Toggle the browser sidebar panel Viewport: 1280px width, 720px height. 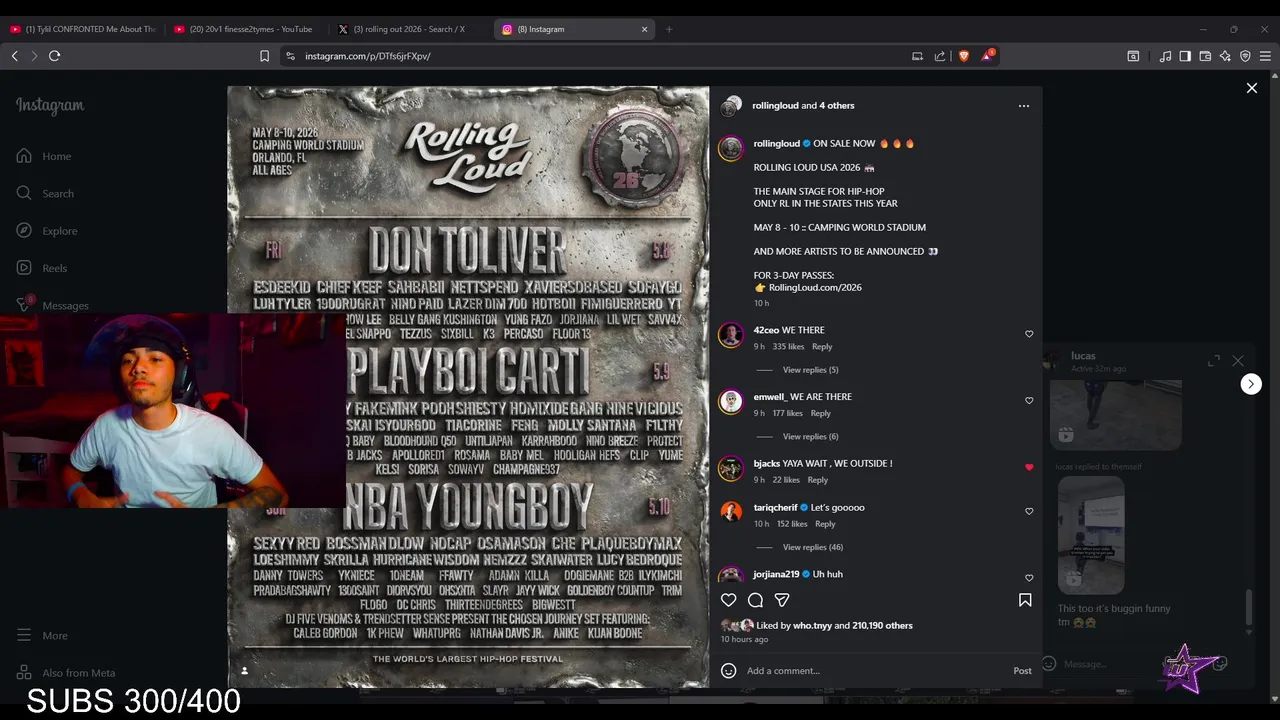click(x=1185, y=56)
